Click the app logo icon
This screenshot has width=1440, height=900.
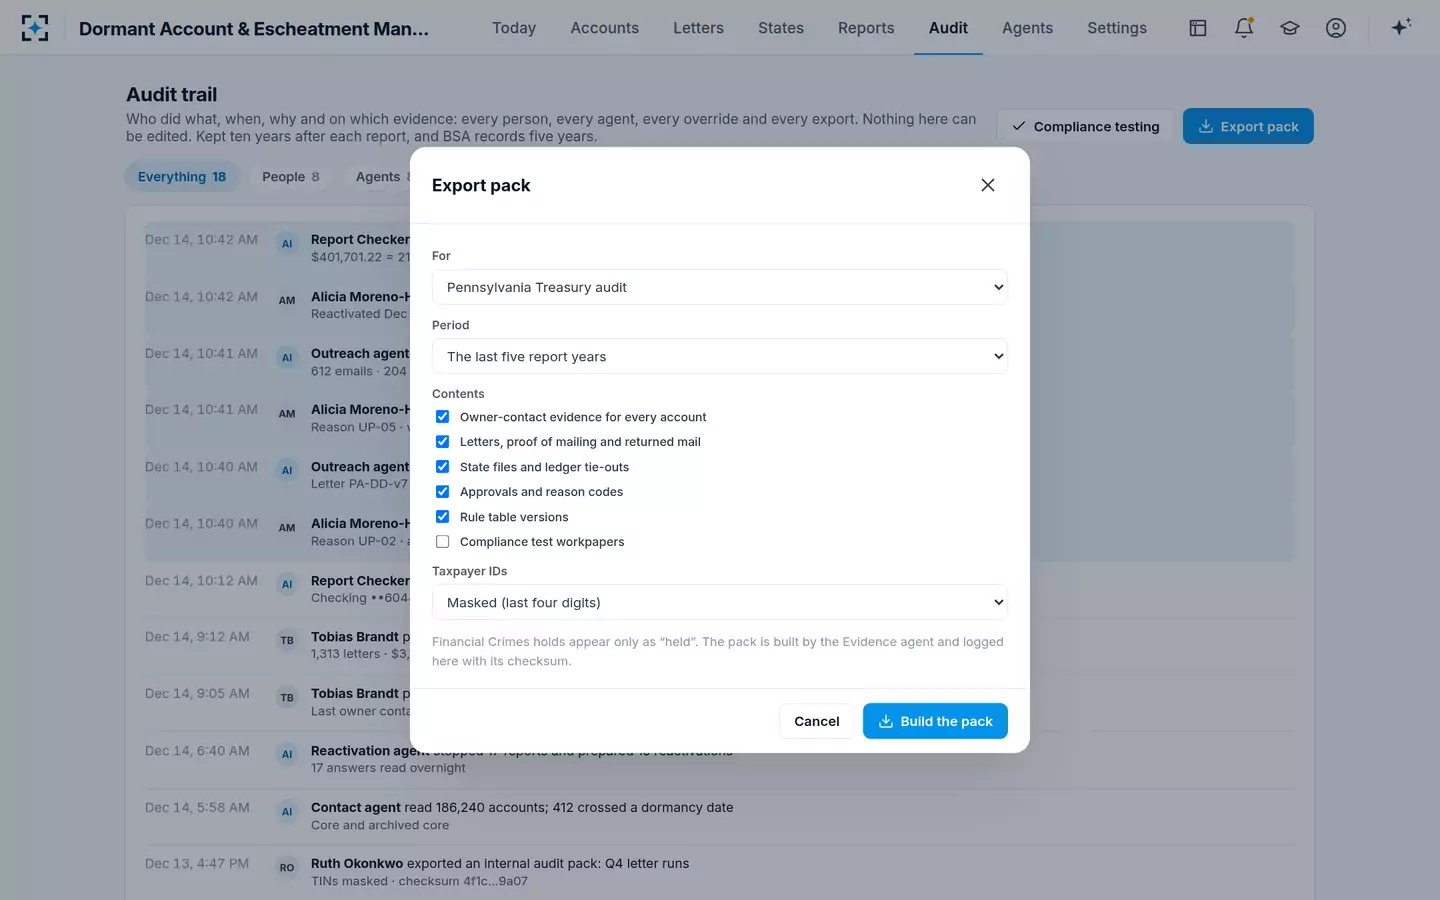[x=35, y=28]
